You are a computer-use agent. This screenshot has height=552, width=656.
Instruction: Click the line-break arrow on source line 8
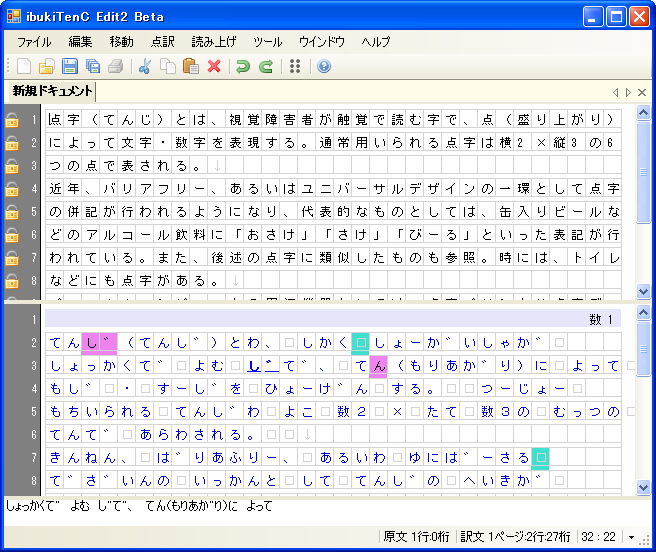tap(235, 281)
